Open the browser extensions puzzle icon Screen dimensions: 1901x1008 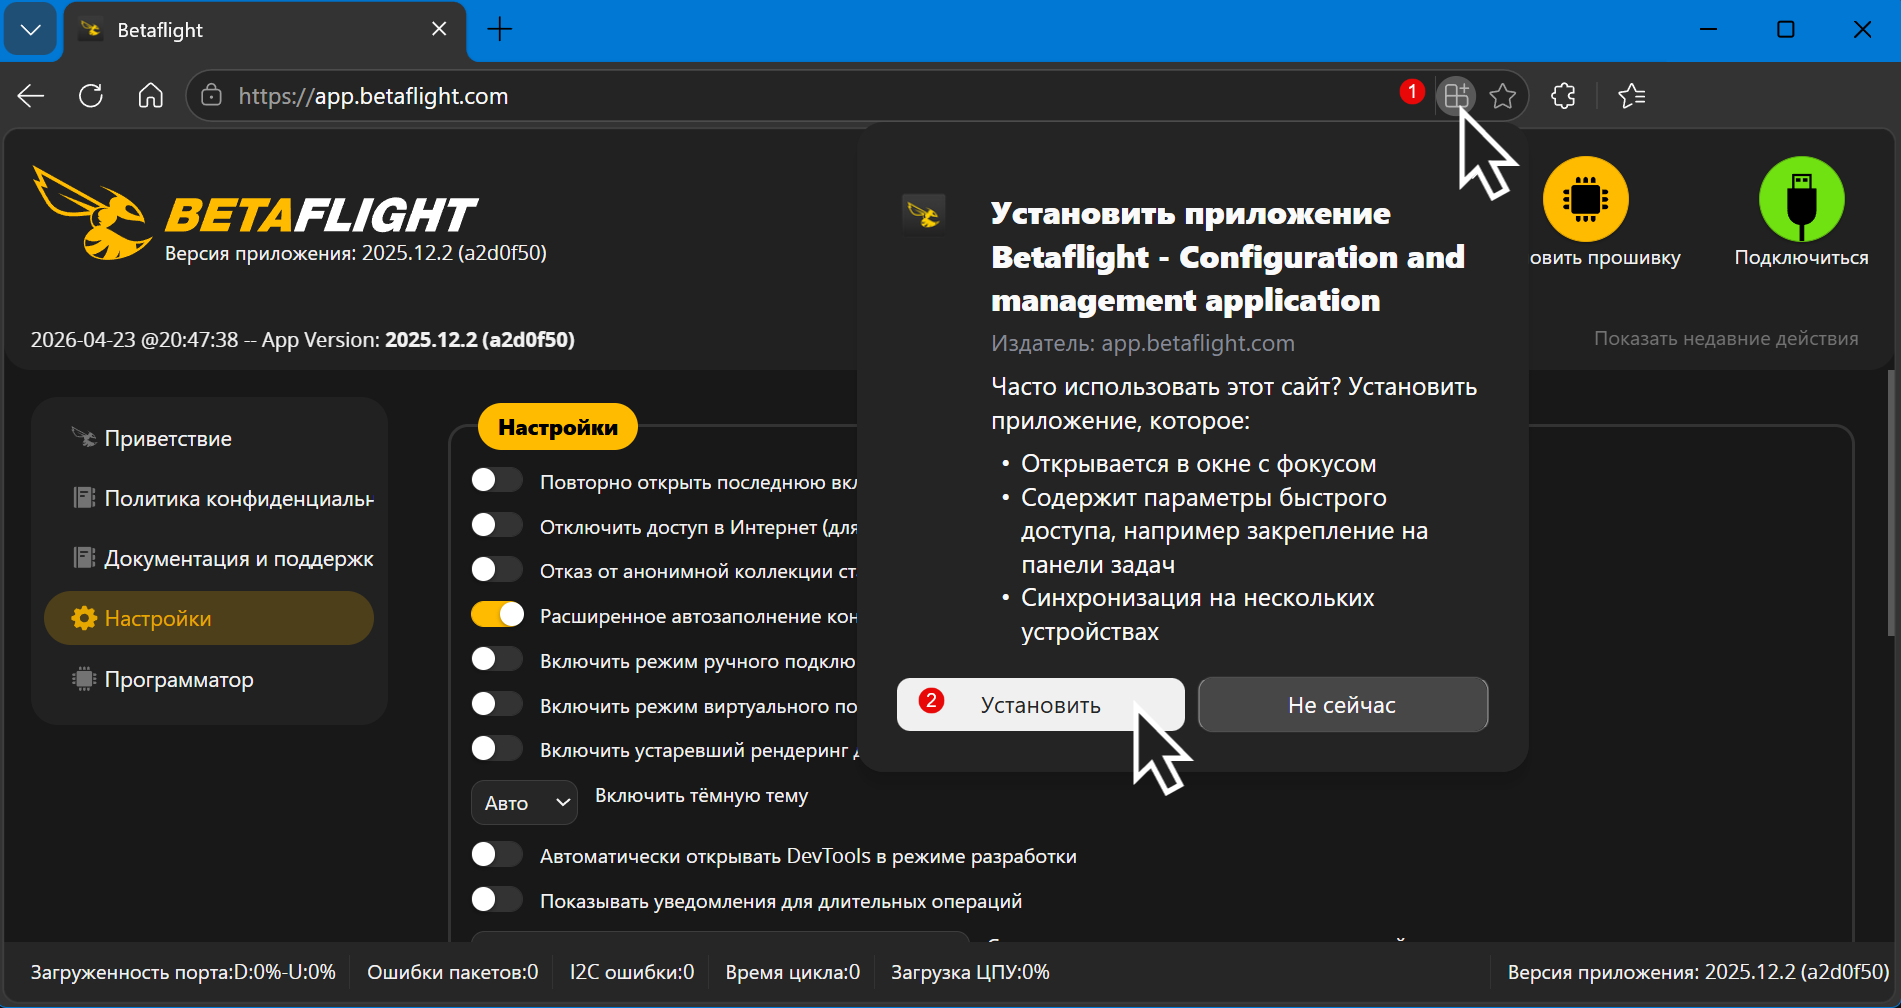[1563, 96]
